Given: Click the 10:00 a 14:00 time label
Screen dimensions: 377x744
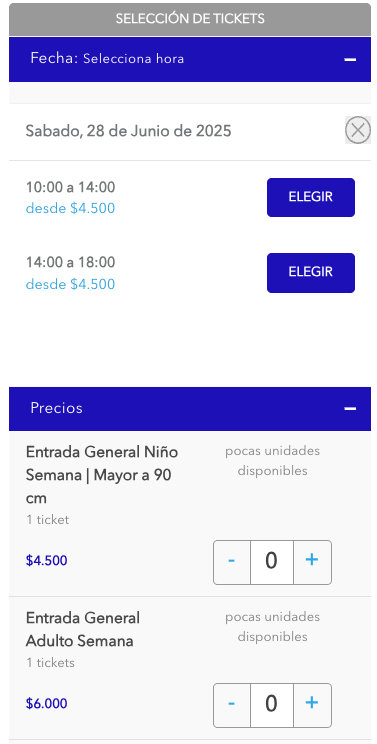Looking at the screenshot, I should [x=70, y=187].
